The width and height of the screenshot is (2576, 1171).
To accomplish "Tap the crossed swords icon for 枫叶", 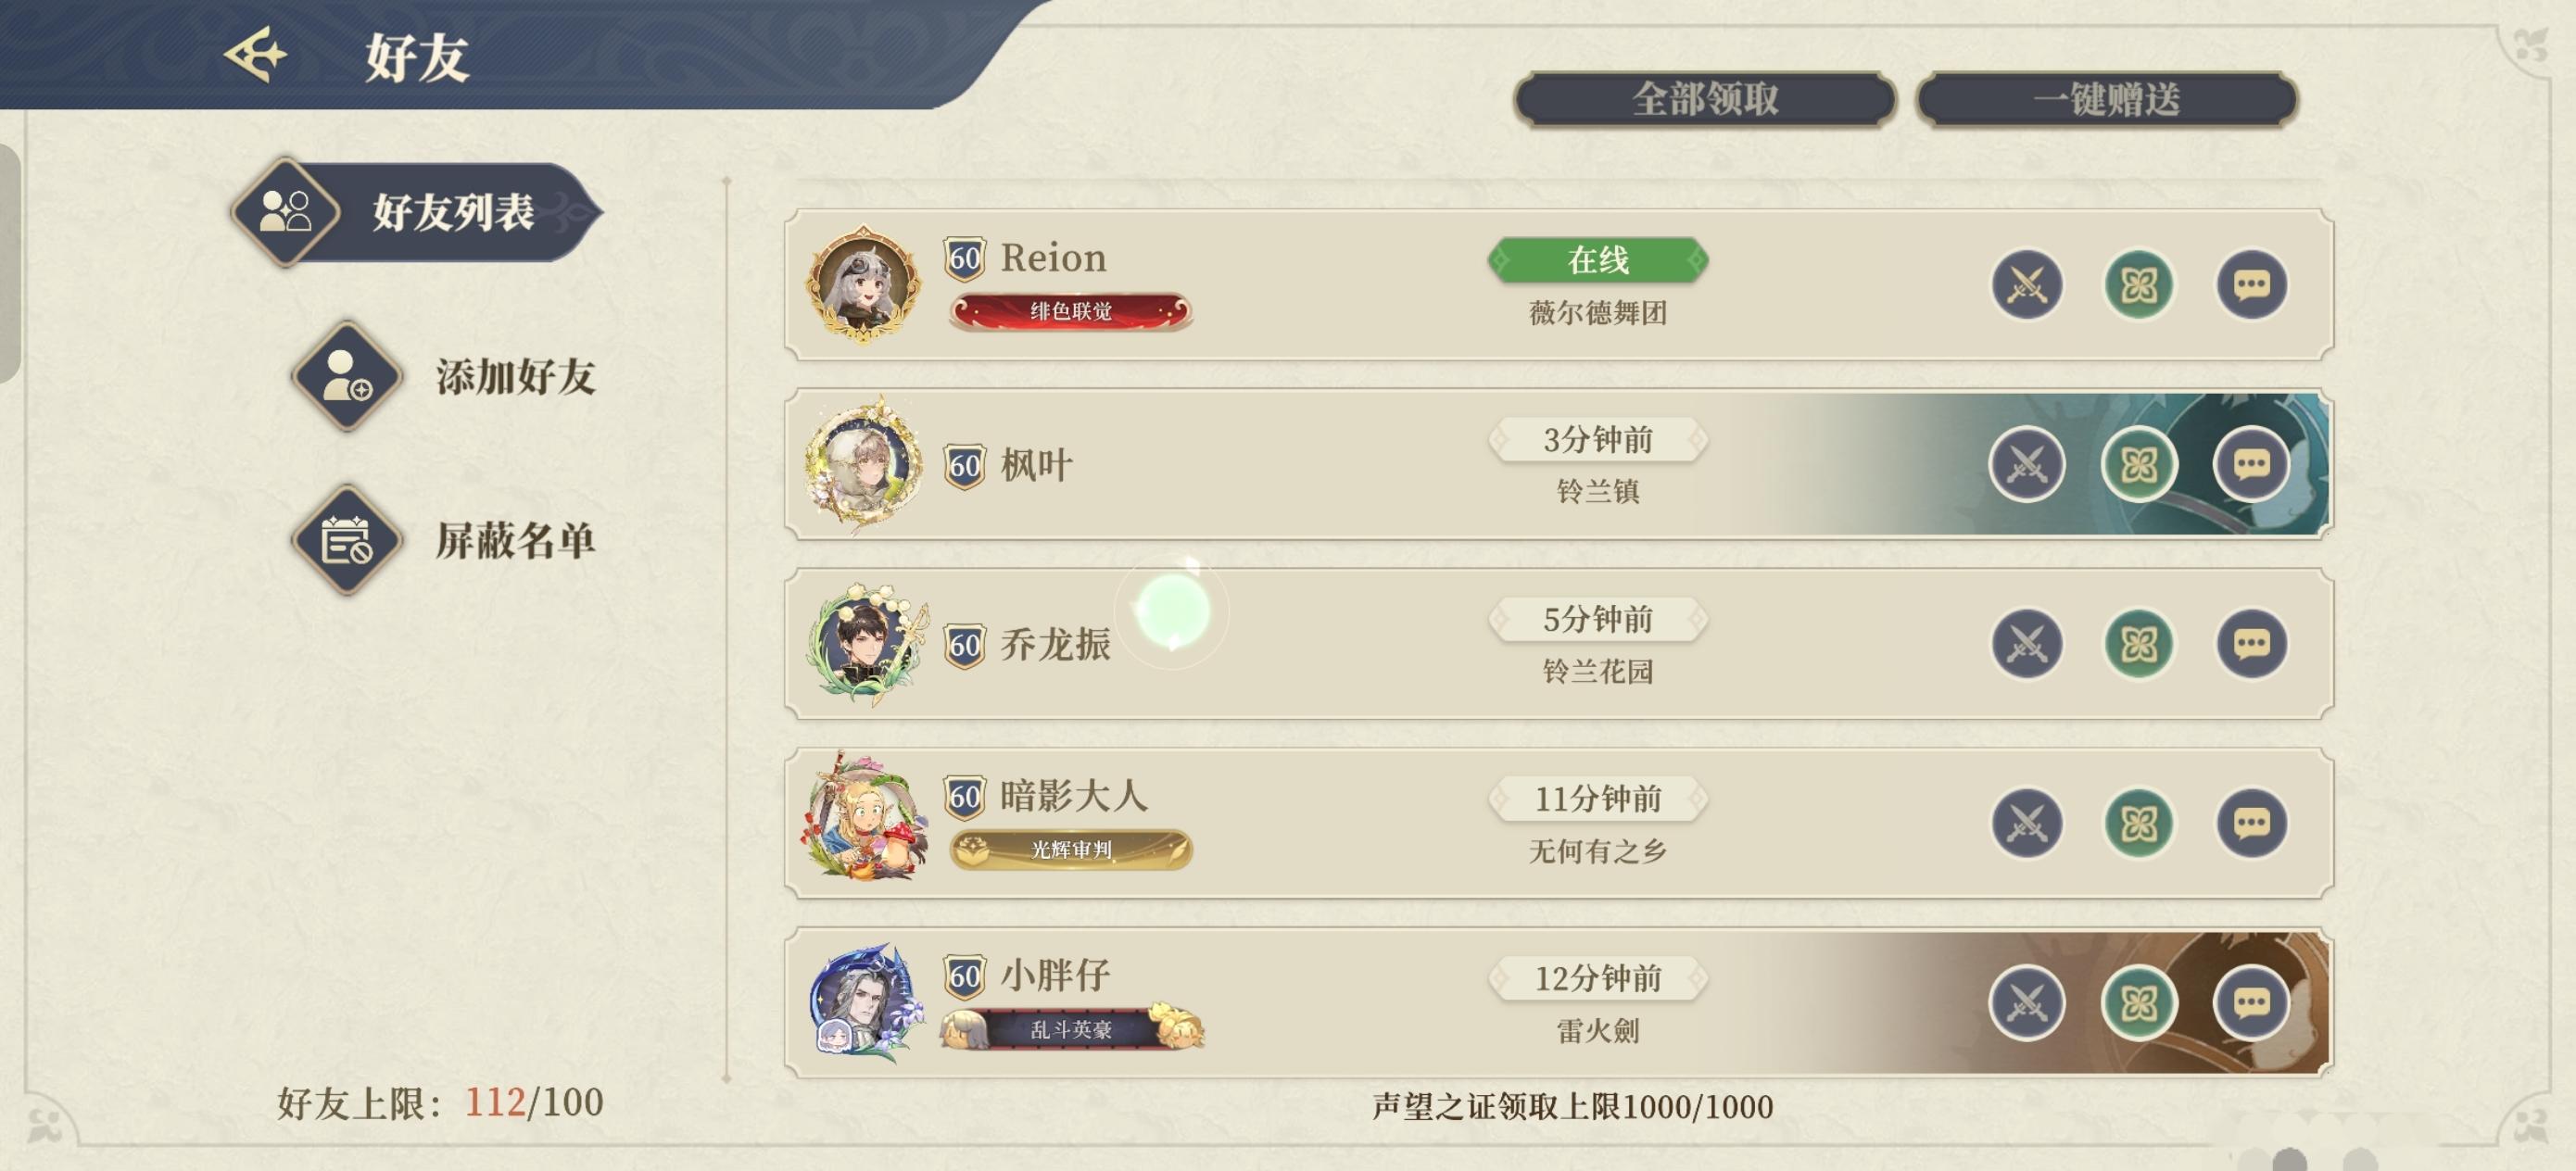I will click(2026, 465).
